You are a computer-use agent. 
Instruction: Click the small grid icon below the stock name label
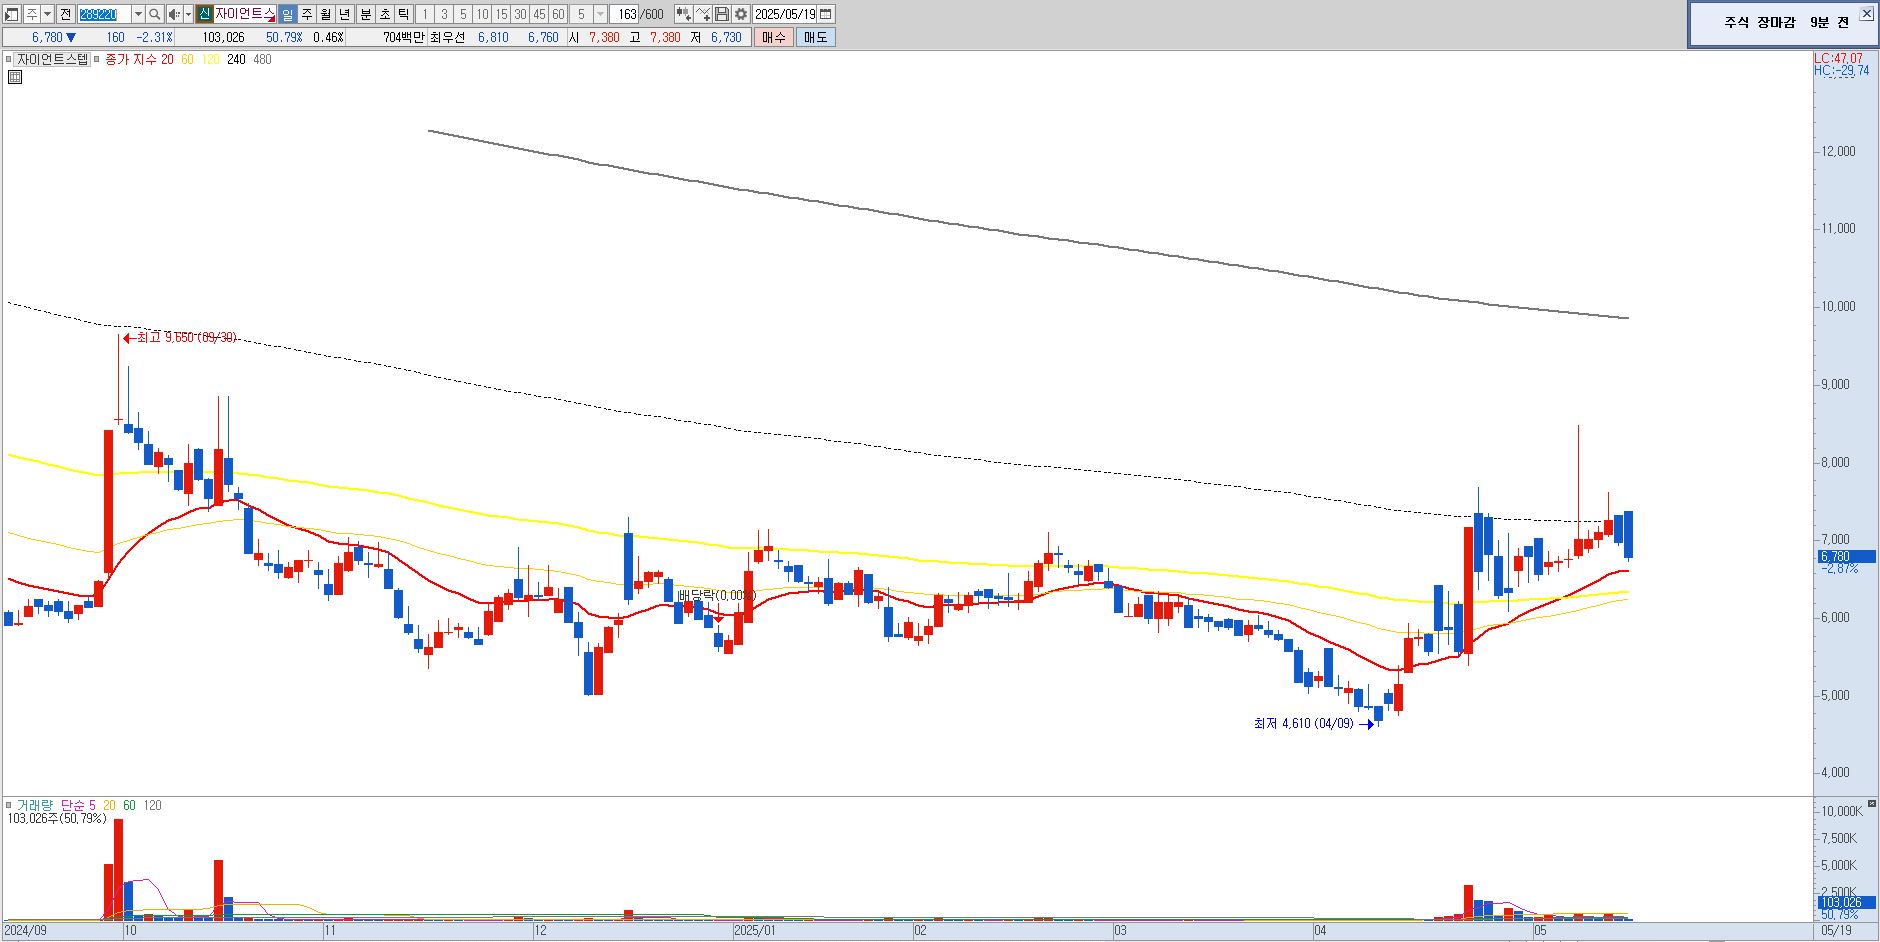(x=15, y=77)
